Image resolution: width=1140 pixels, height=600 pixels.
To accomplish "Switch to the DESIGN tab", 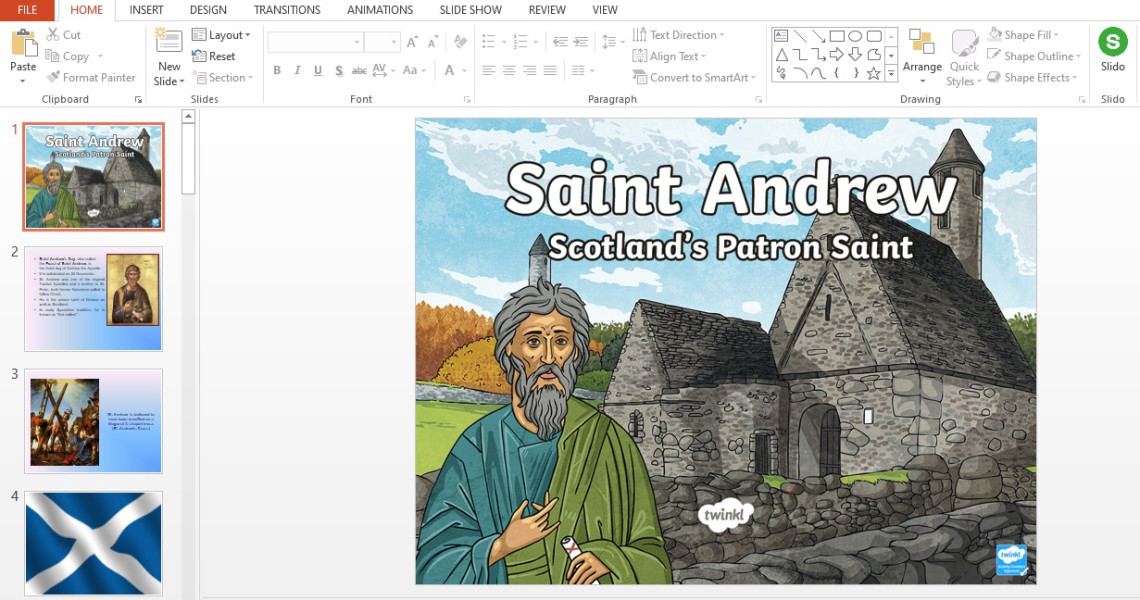I will pyautogui.click(x=208, y=9).
